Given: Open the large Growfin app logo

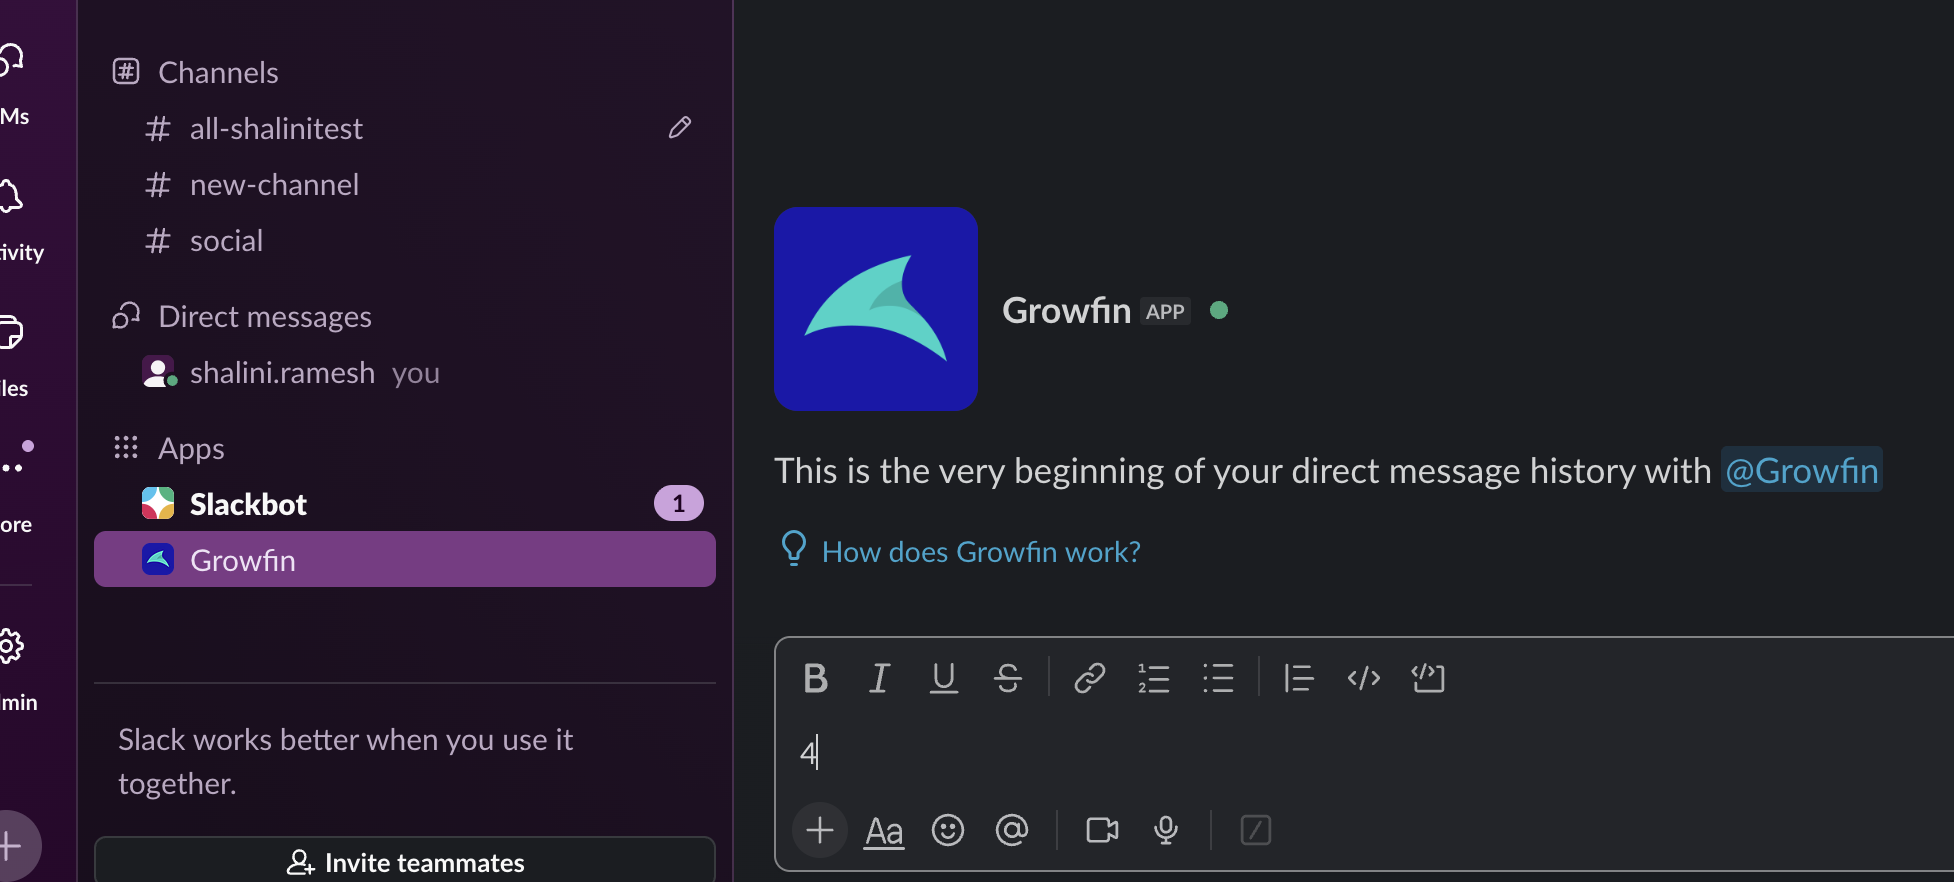Looking at the screenshot, I should pyautogui.click(x=876, y=309).
